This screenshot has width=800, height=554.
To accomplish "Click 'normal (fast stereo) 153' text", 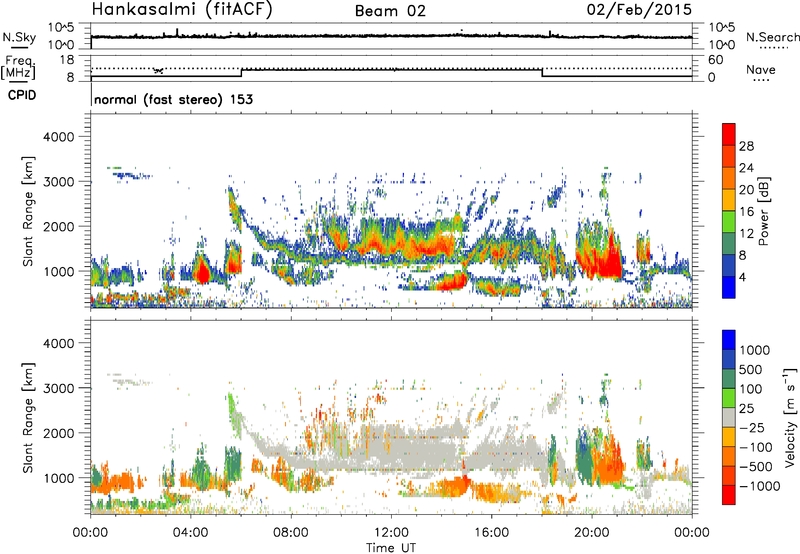I will coord(173,100).
